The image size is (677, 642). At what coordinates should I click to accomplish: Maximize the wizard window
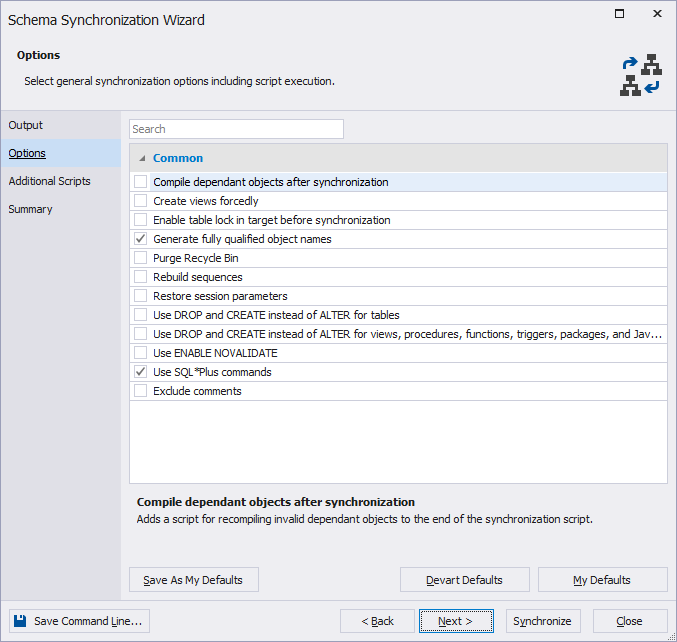pos(619,14)
